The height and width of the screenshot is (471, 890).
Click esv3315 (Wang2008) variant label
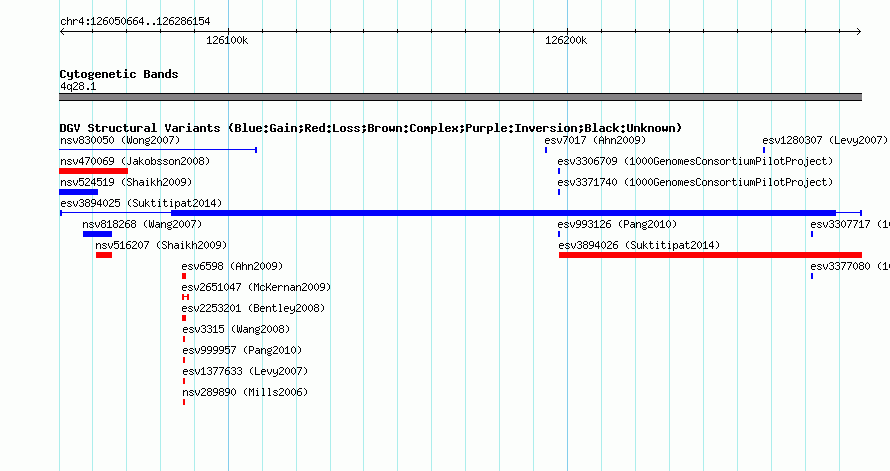point(236,329)
